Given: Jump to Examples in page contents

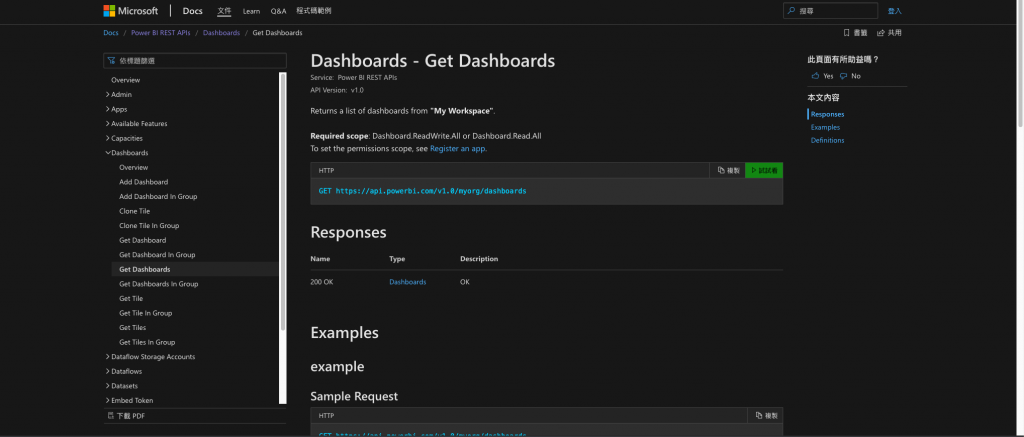Looking at the screenshot, I should click(825, 127).
